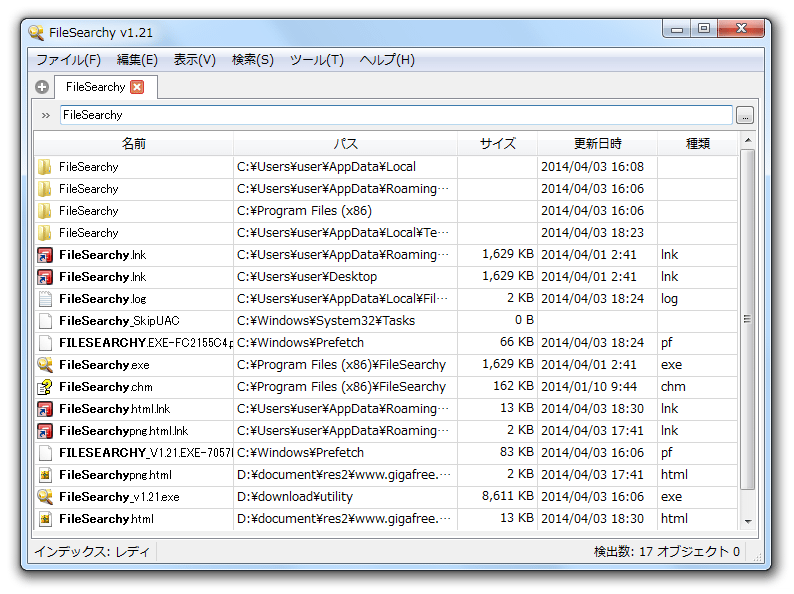
Task: Click the FileSearchy.html.lnk shortcut icon
Action: tap(45, 409)
